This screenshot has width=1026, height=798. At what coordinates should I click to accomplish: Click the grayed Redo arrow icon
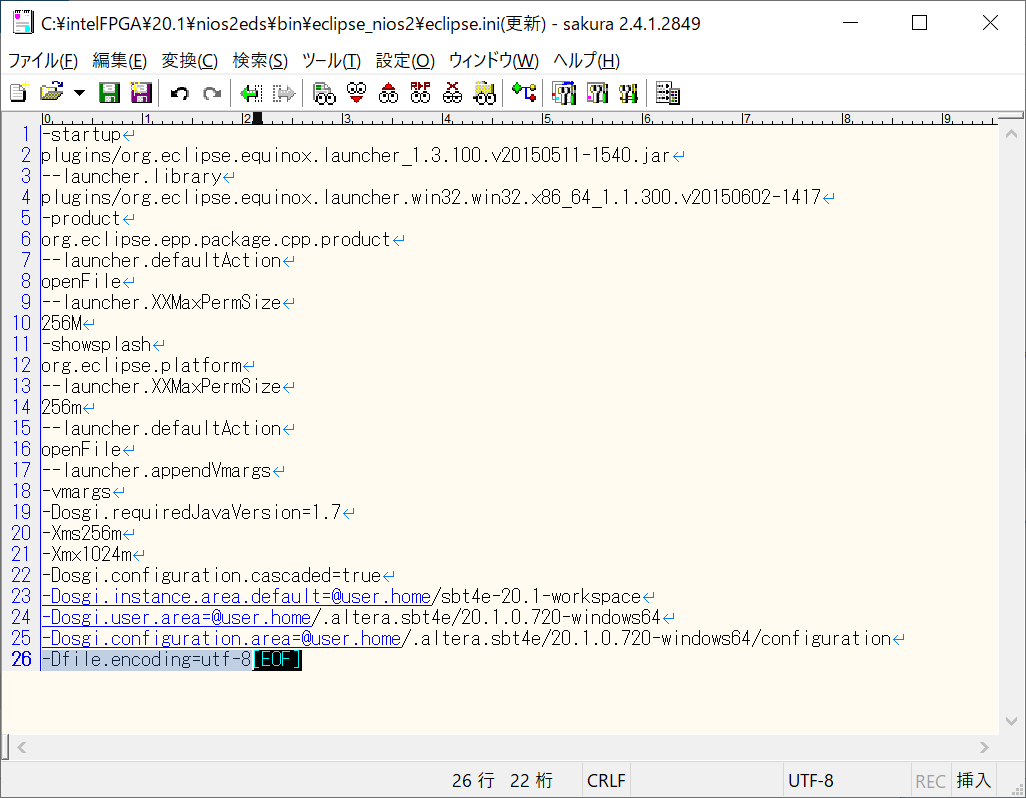[212, 93]
